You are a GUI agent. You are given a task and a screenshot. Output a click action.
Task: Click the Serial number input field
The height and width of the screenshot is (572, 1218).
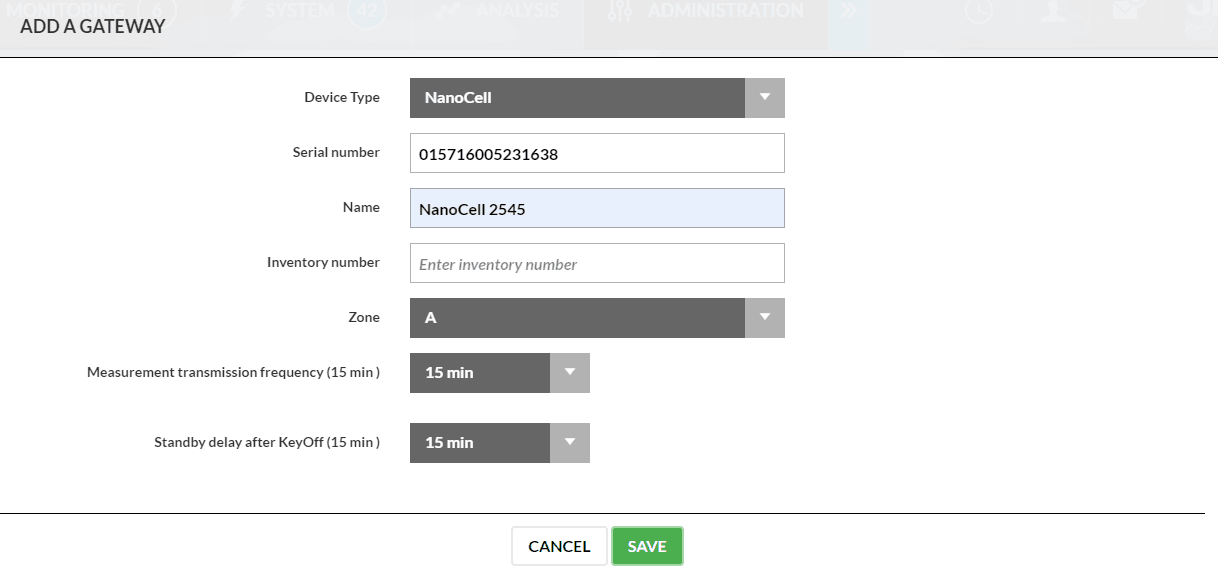tap(597, 154)
